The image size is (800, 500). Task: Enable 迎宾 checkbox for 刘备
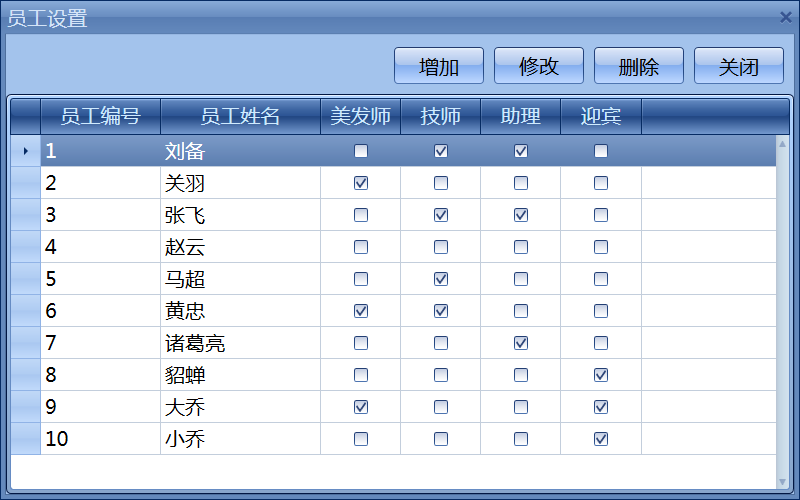[x=601, y=151]
